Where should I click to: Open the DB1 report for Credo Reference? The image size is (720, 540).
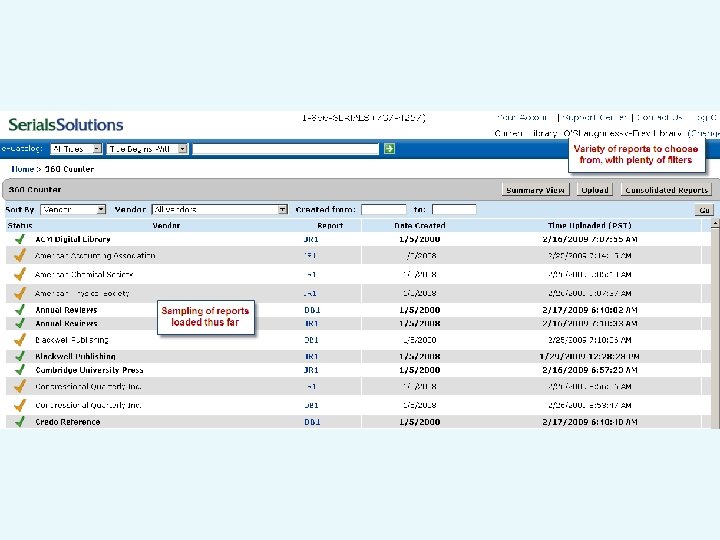pyautogui.click(x=312, y=422)
